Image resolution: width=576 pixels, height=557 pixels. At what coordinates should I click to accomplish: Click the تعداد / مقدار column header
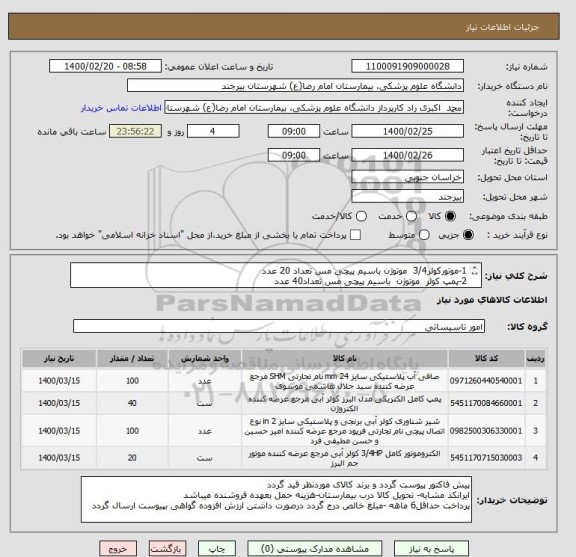point(132,359)
